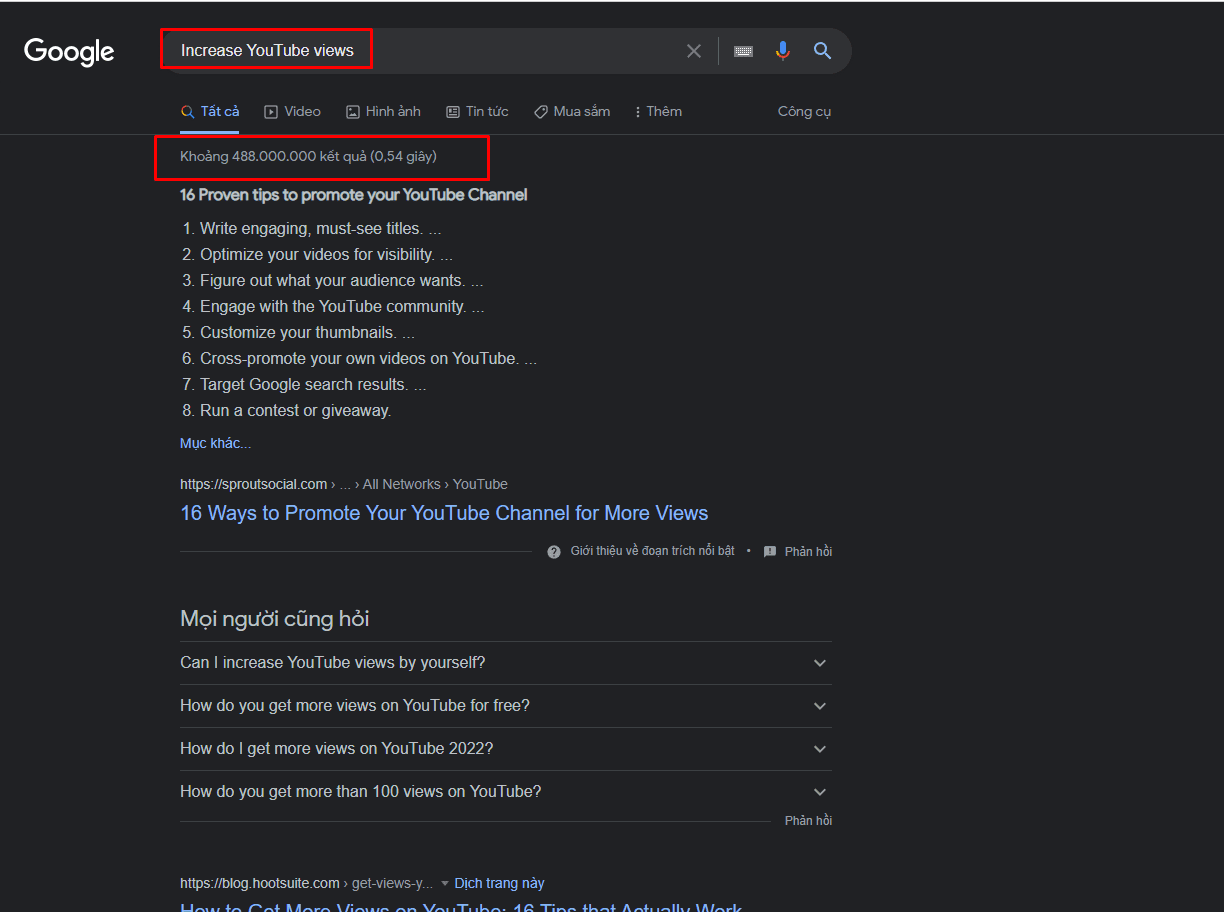Viewport: 1224px width, 912px height.
Task: Open dropdown arrow next to hootsuite URL
Action: (x=445, y=884)
